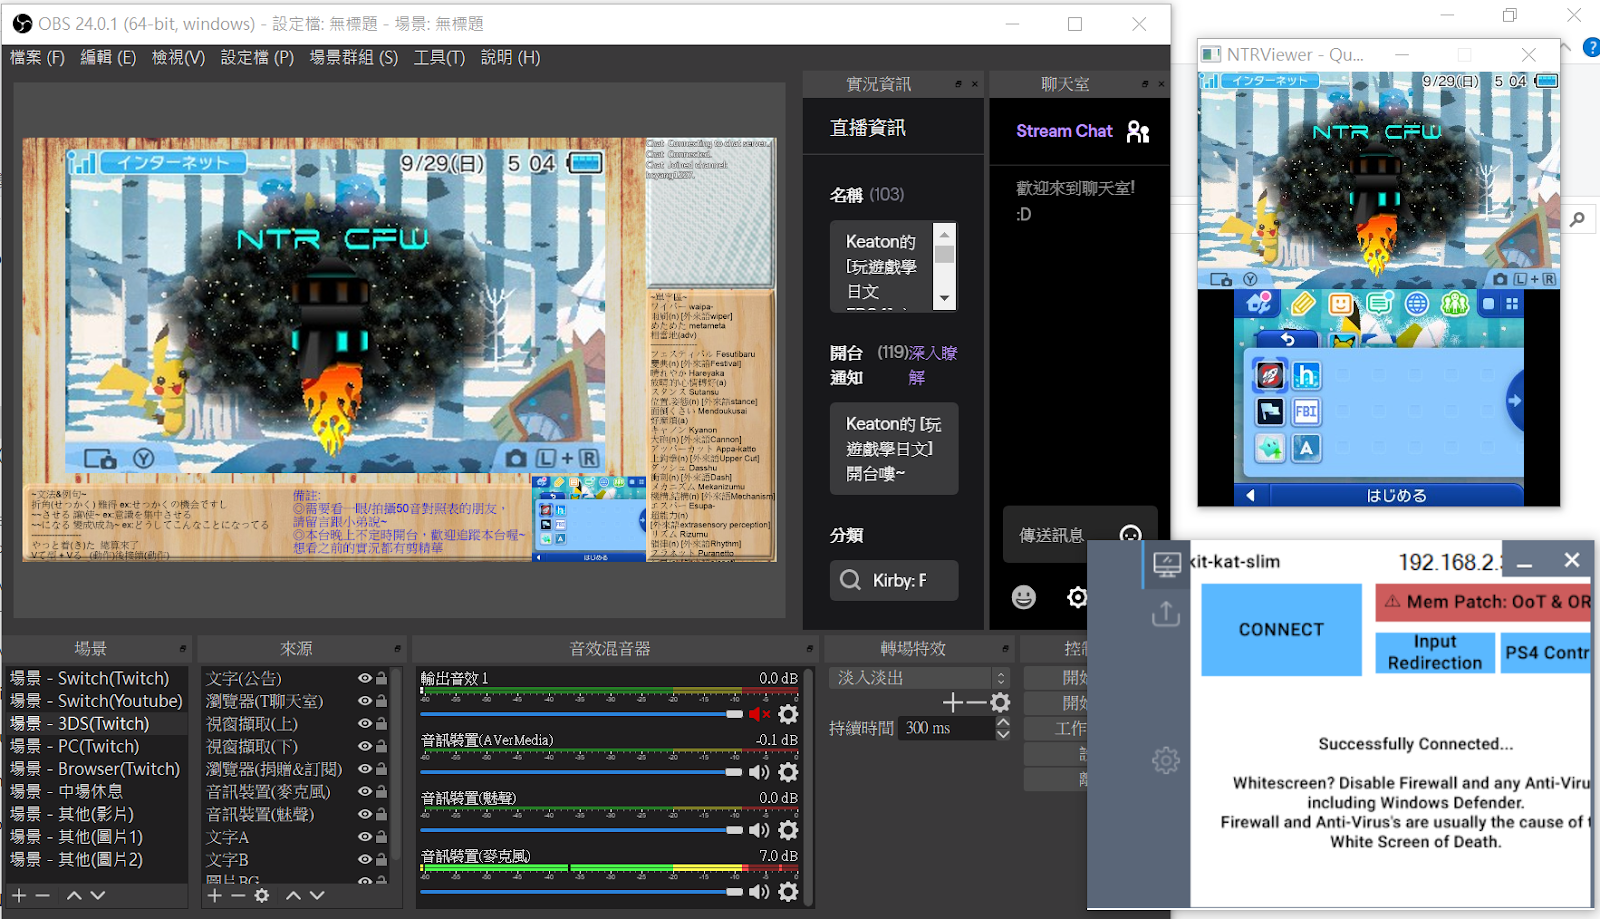1600x919 pixels.
Task: Unlock the 瀏覽器(捐贈&訂閱) source
Action: pyautogui.click(x=381, y=769)
